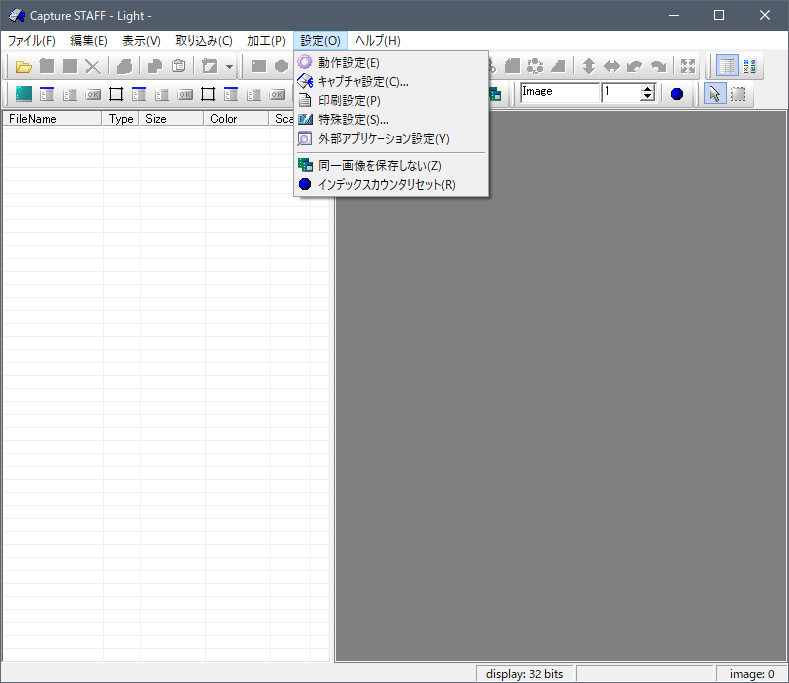789x683 pixels.
Task: Click the first OK button capture icon
Action: [x=93, y=94]
